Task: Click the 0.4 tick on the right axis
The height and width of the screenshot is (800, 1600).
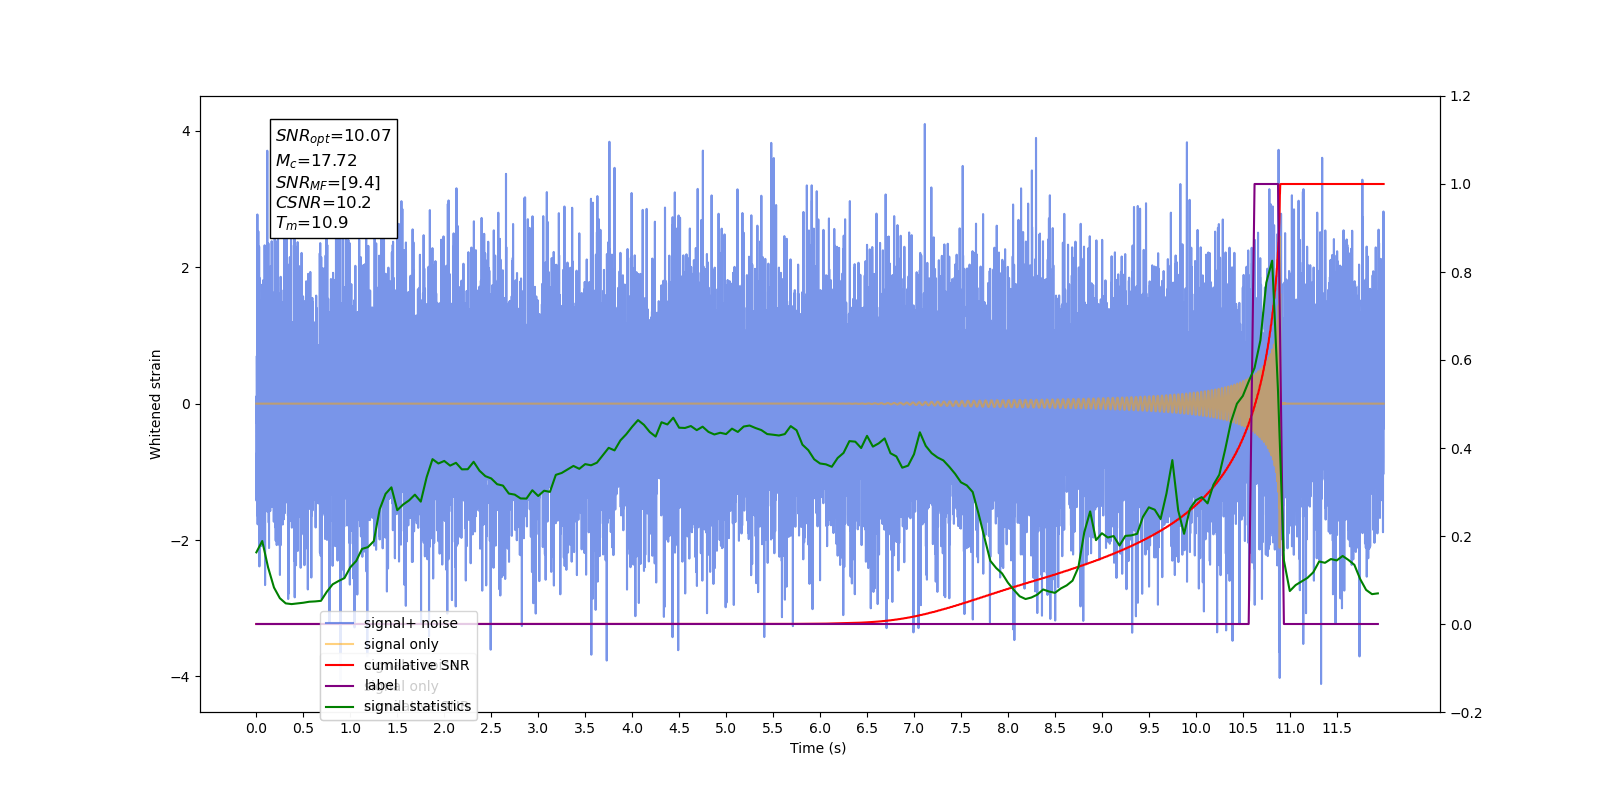Action: (x=1460, y=449)
